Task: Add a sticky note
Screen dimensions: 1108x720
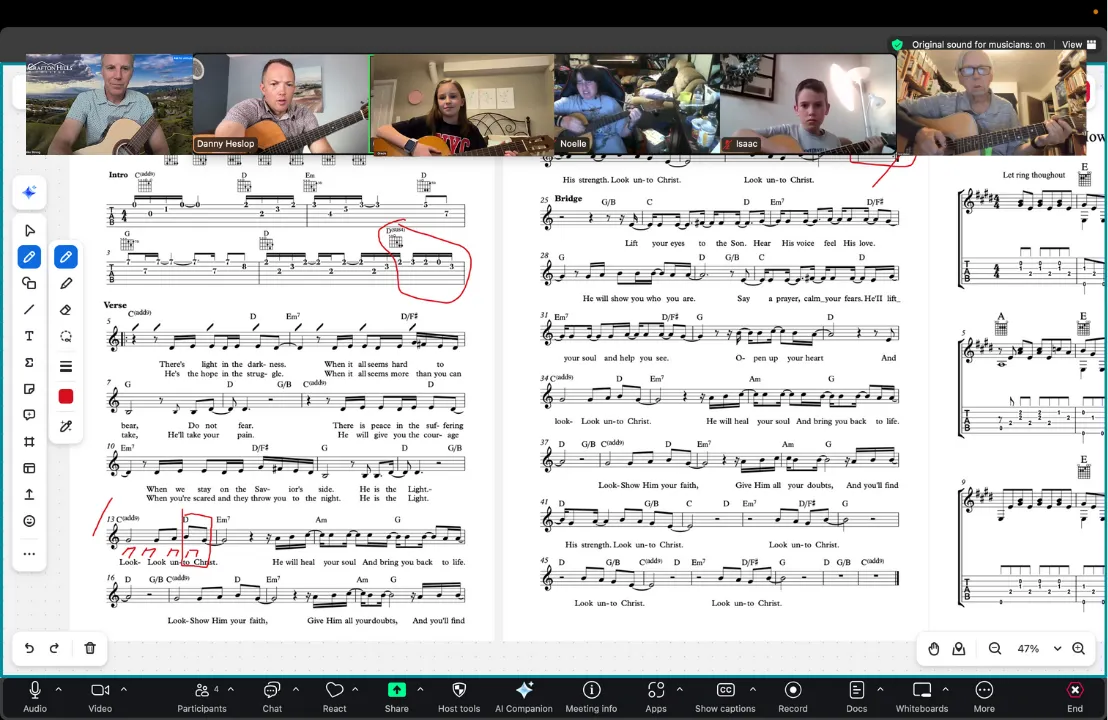Action: click(29, 389)
